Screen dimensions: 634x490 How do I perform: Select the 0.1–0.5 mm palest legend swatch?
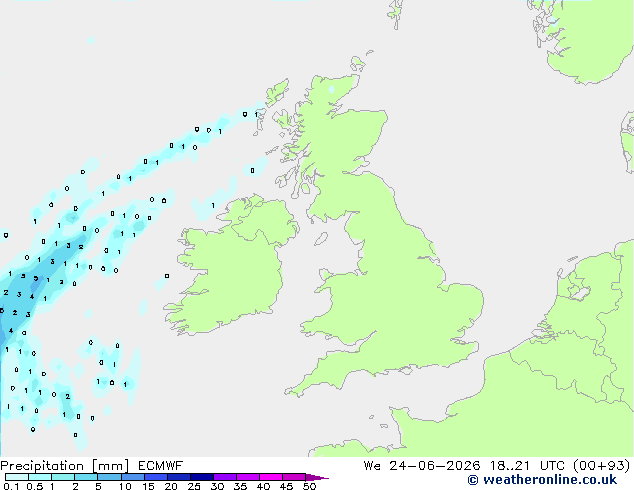coord(17,477)
